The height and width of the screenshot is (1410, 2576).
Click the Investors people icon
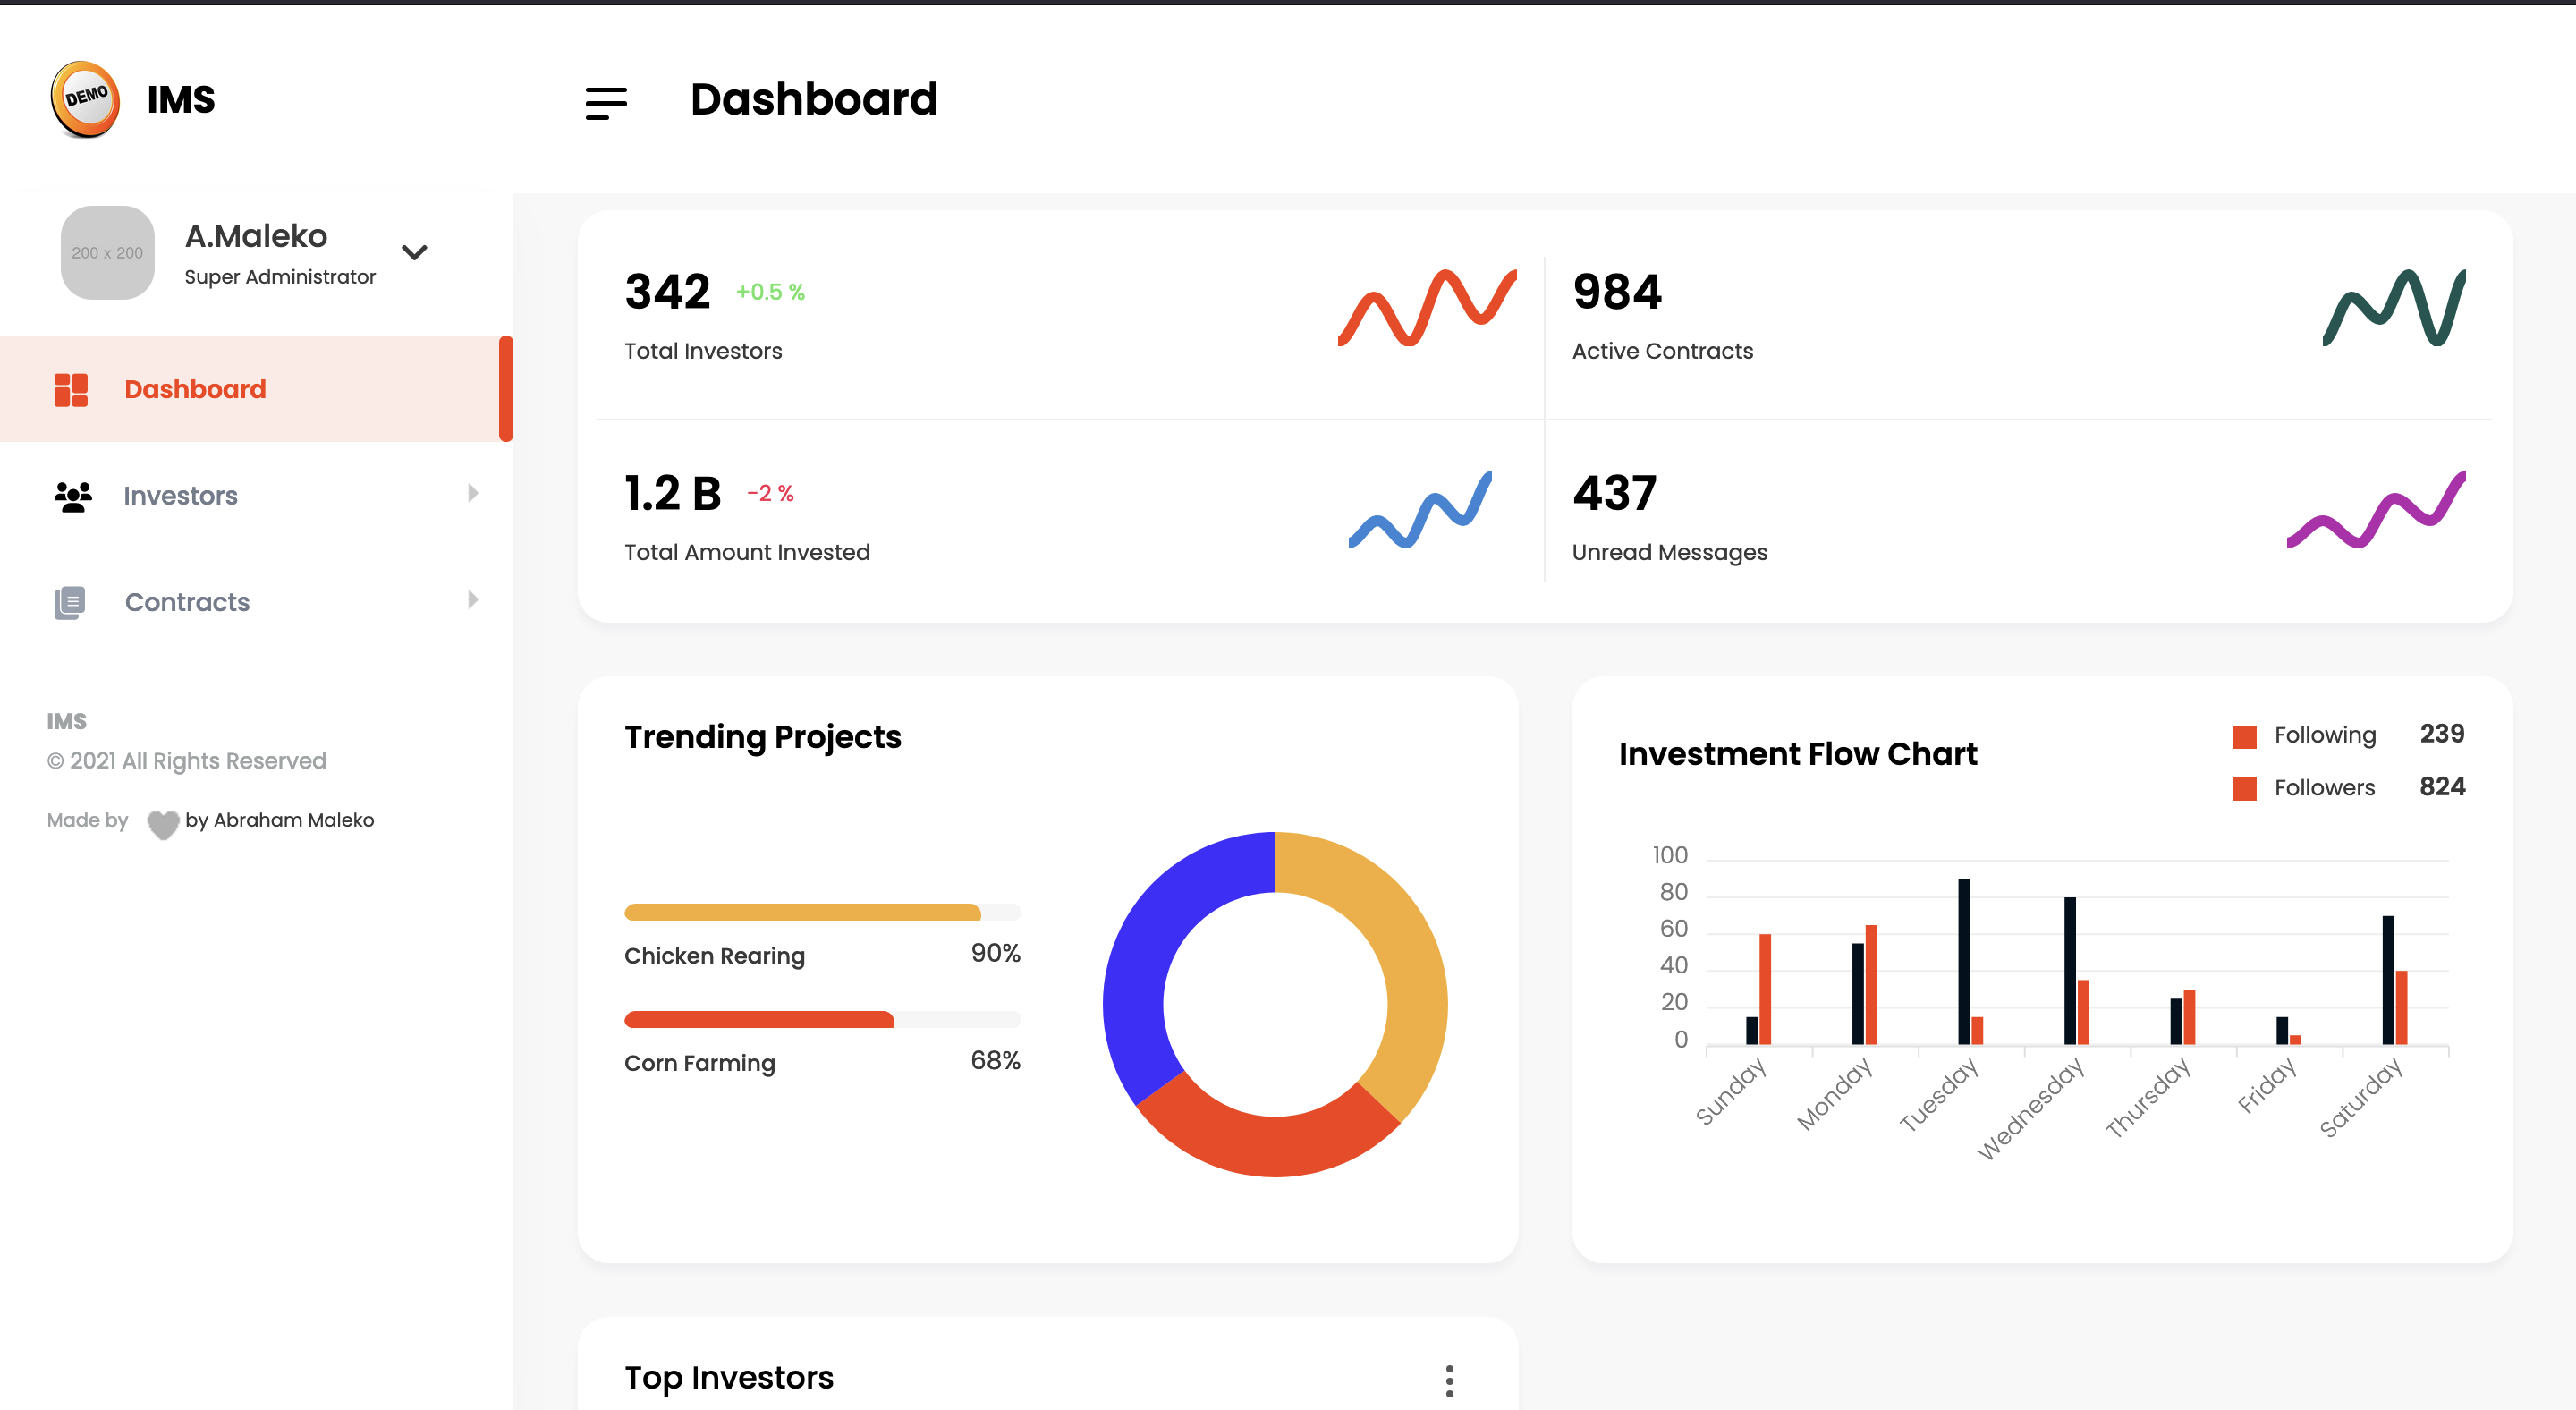pyautogui.click(x=73, y=496)
